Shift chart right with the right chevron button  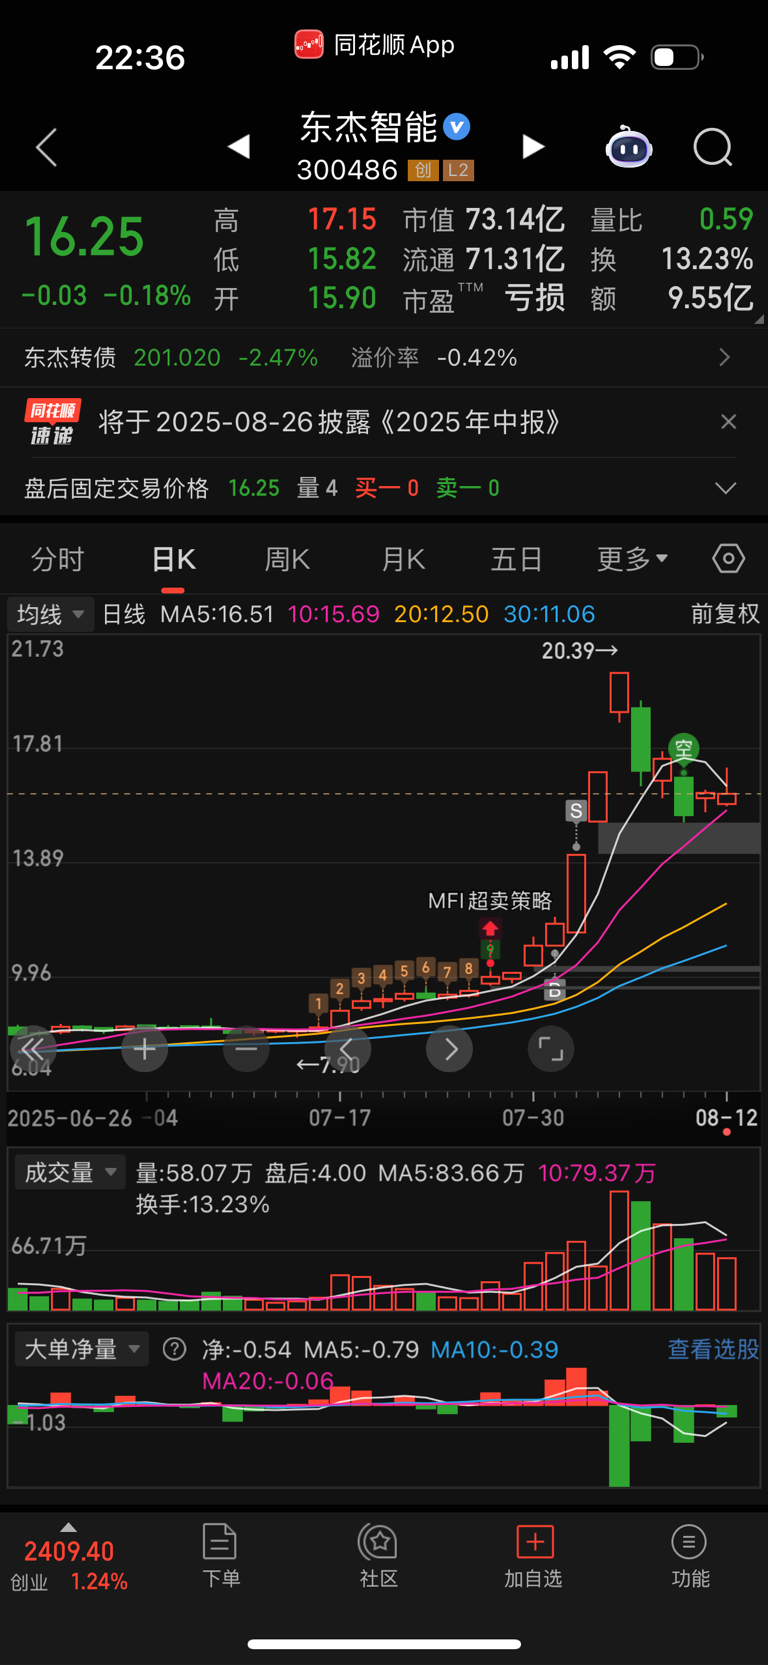[x=450, y=1049]
